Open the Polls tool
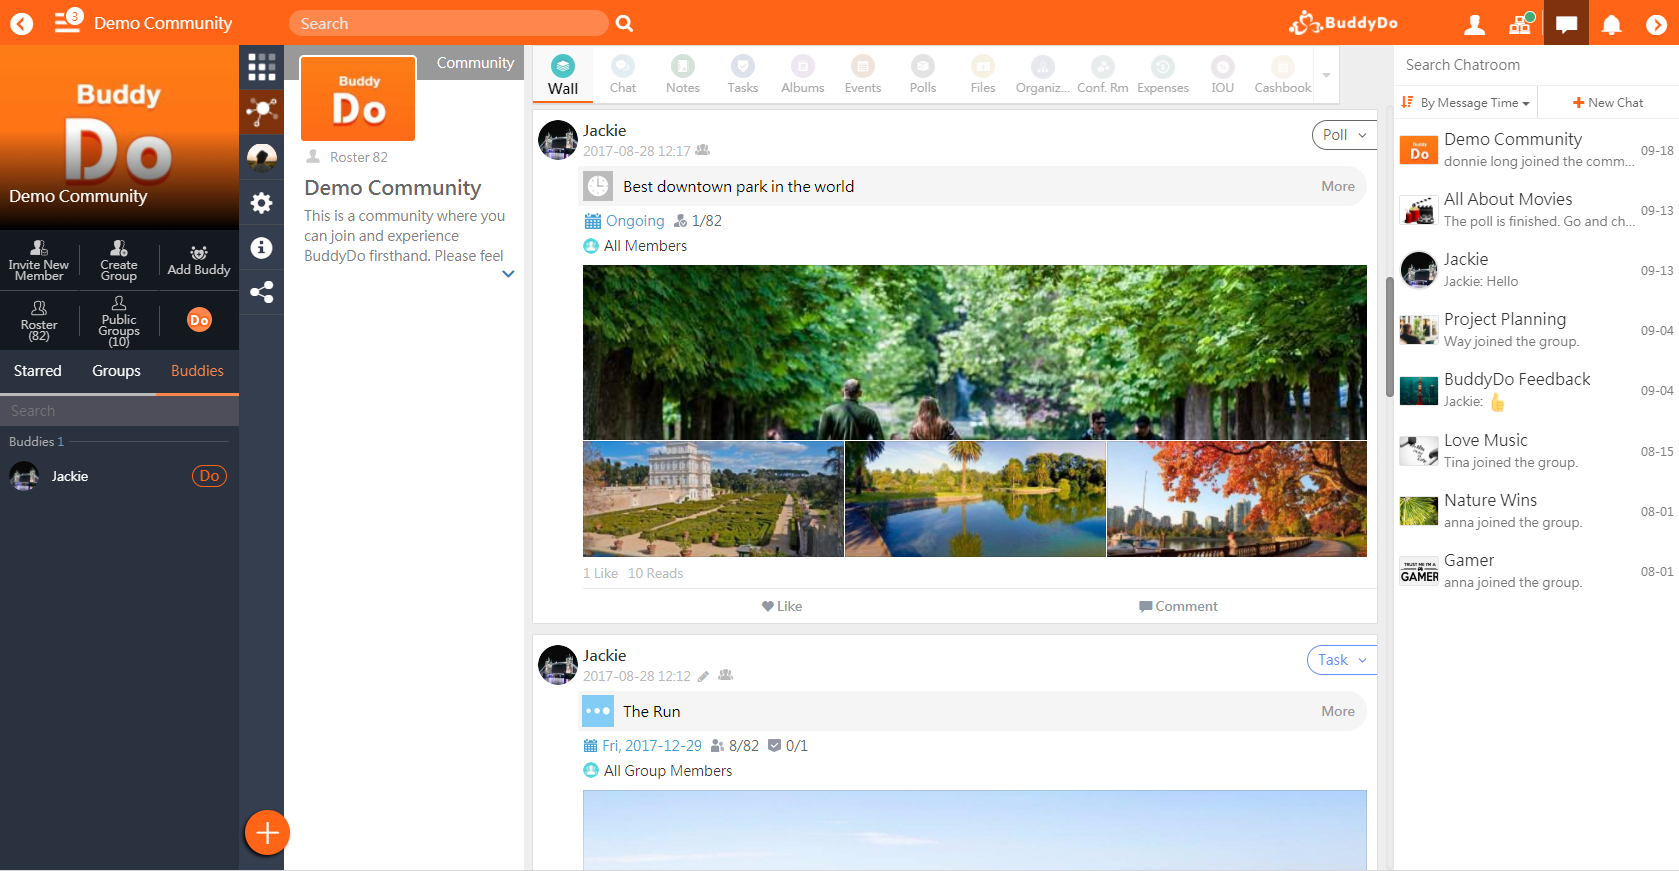The height and width of the screenshot is (871, 1679). point(923,75)
